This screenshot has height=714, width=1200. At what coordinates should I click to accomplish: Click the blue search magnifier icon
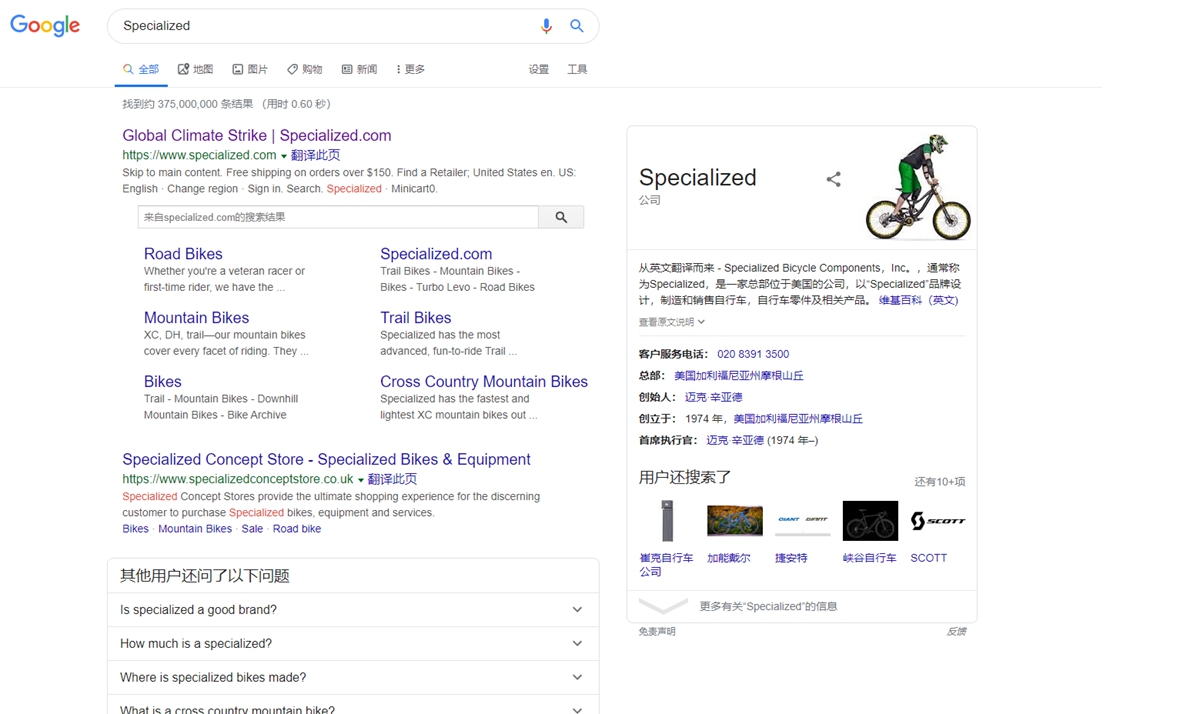point(577,26)
